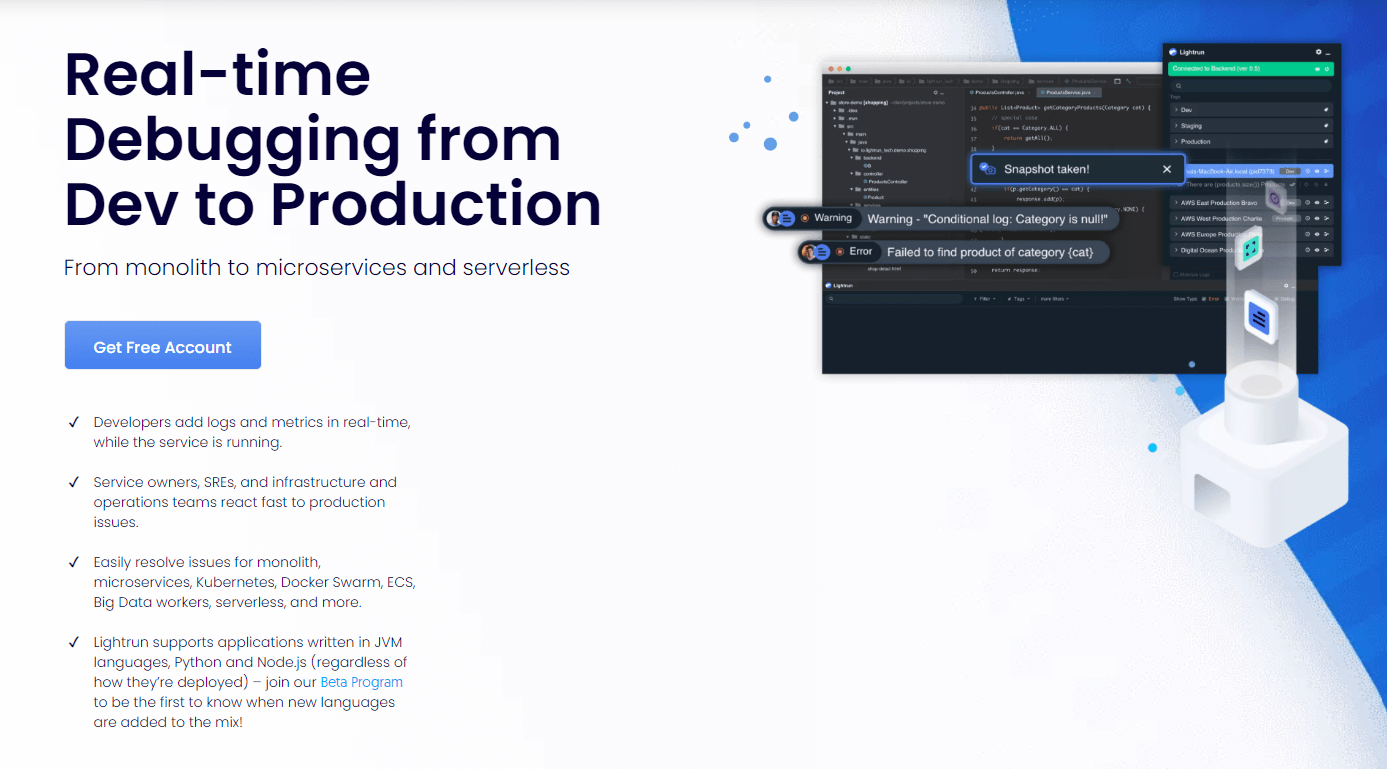Click the Get Free Account button

[x=162, y=346]
